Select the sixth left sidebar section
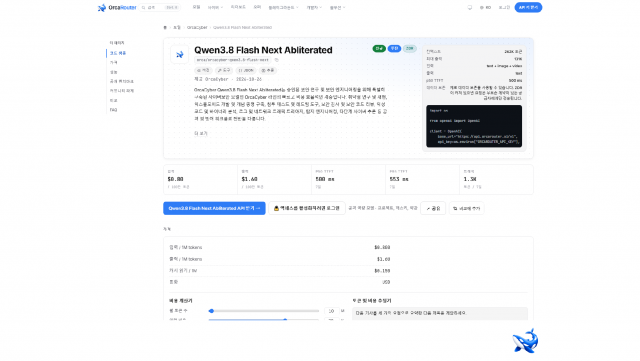This screenshot has width=640, height=361. [122, 91]
